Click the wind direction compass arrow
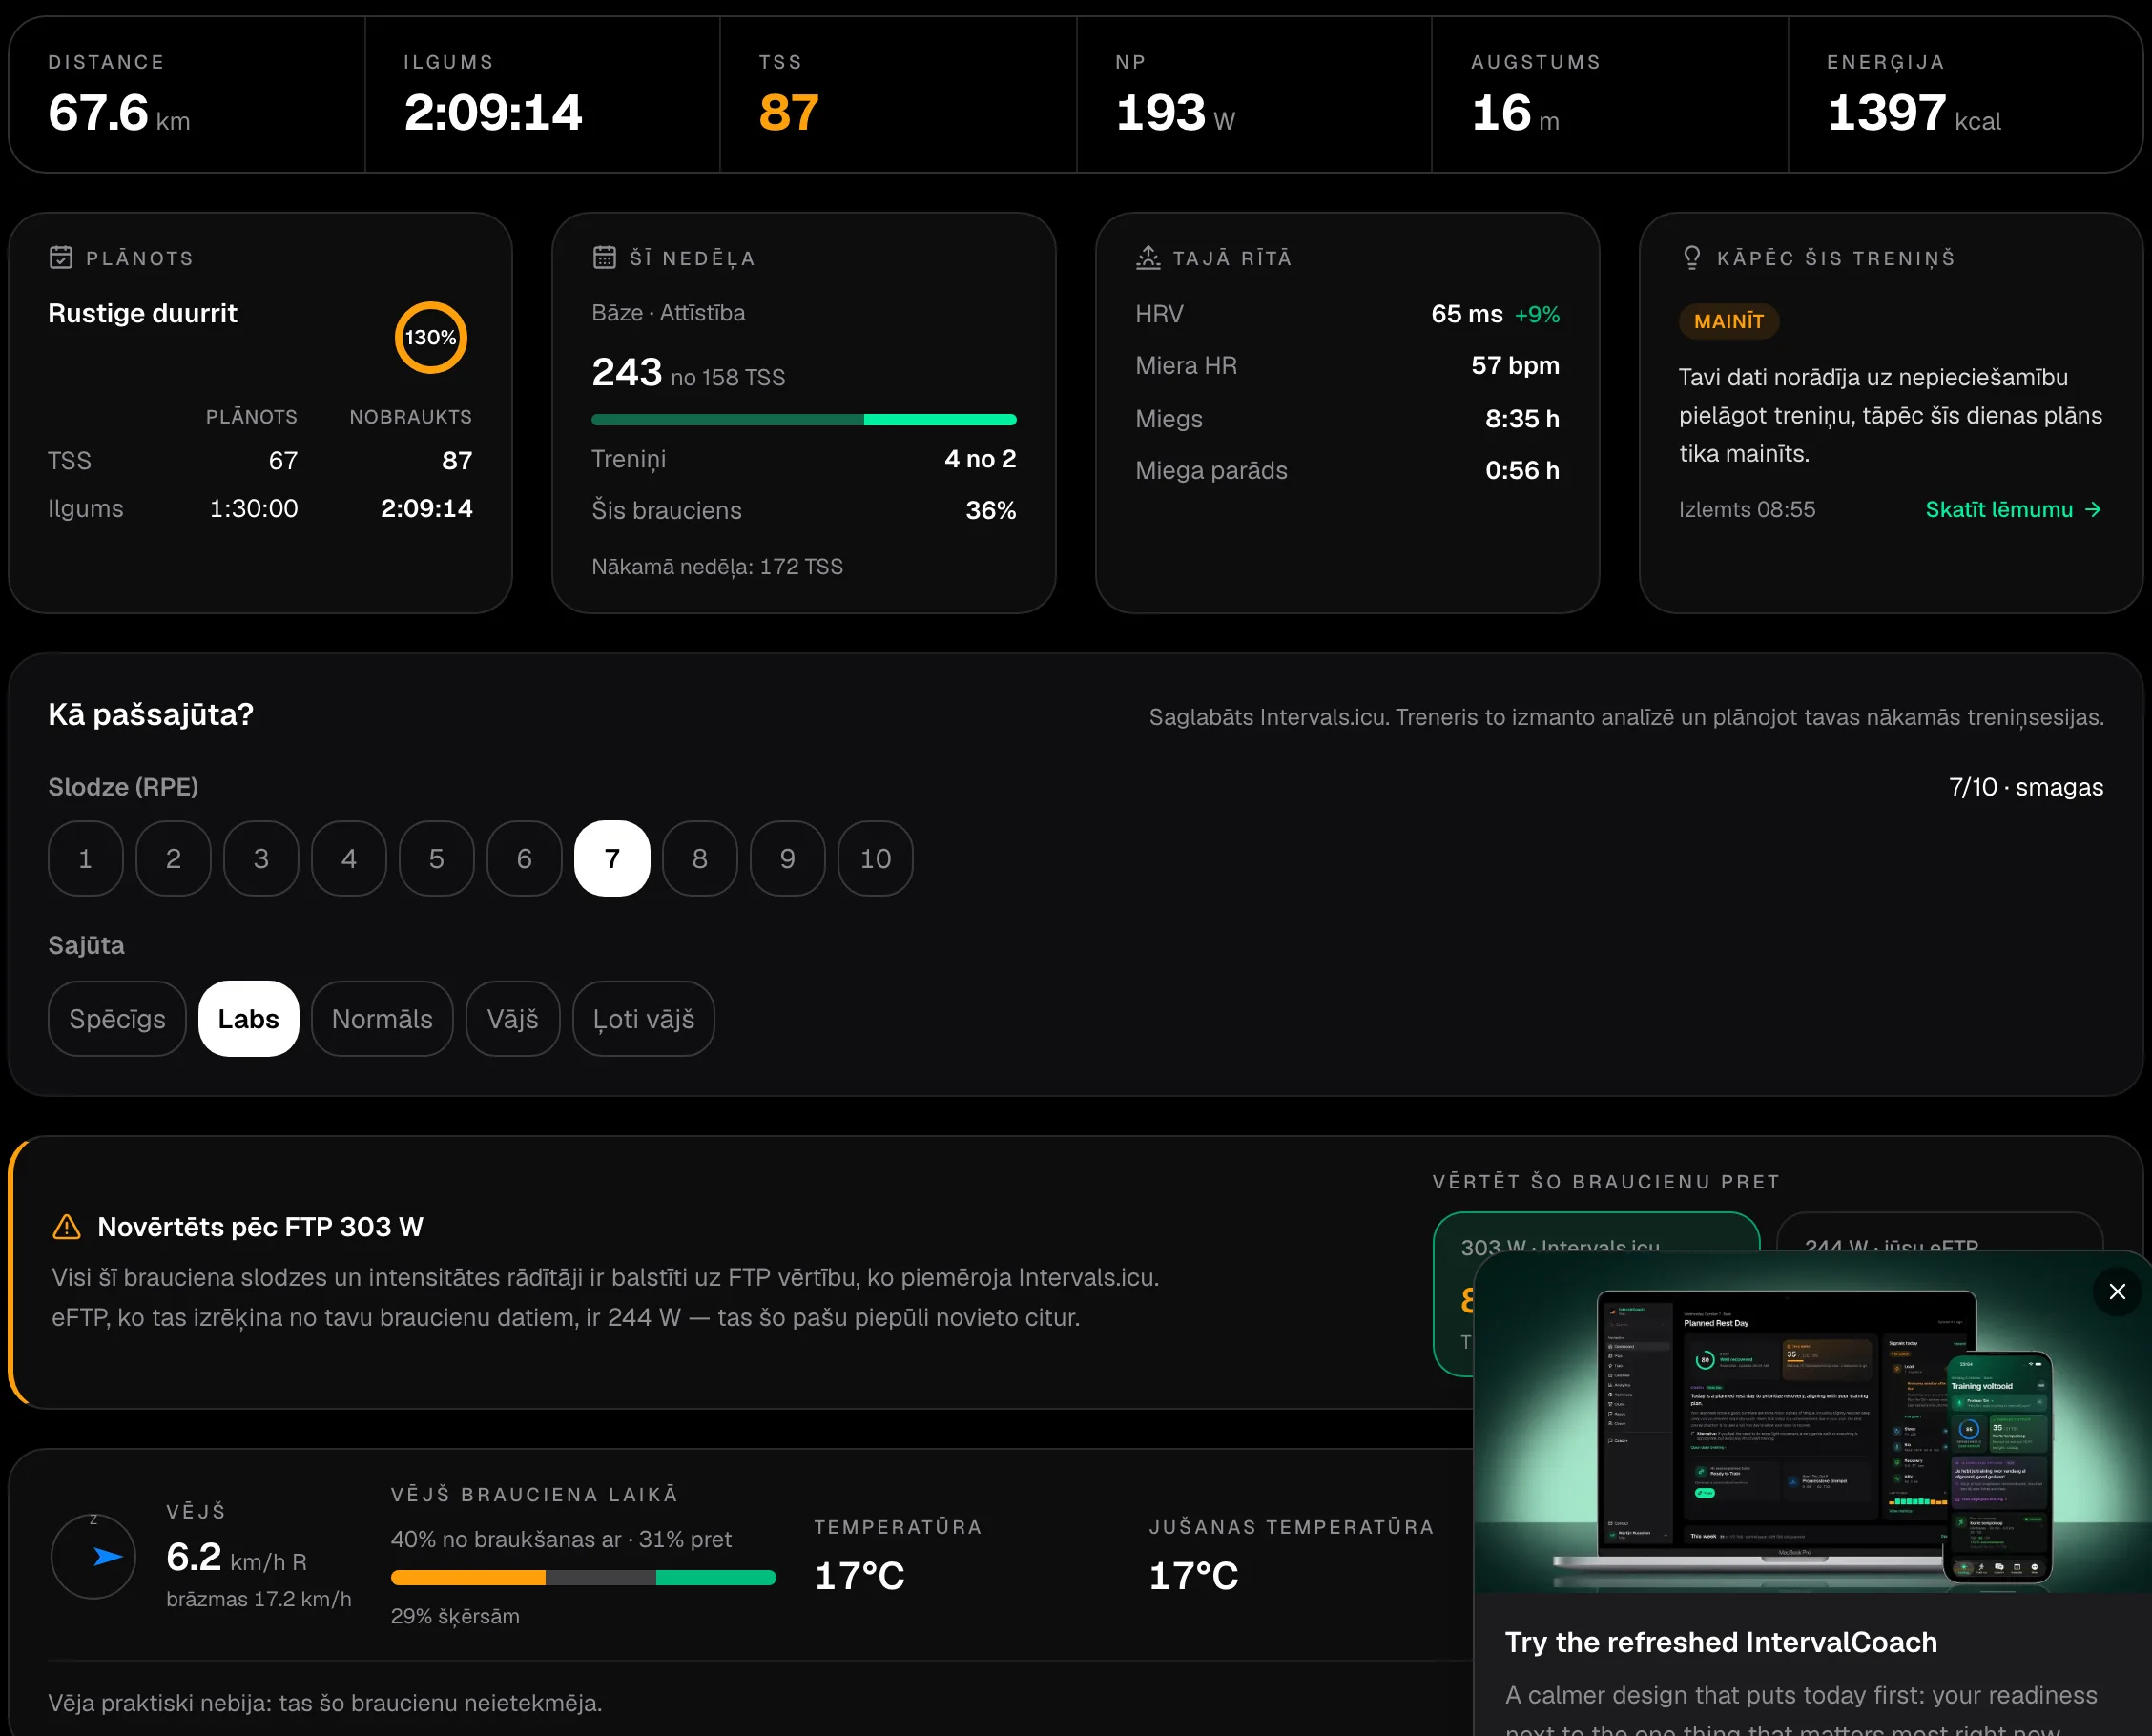The width and height of the screenshot is (2152, 1736). [107, 1556]
